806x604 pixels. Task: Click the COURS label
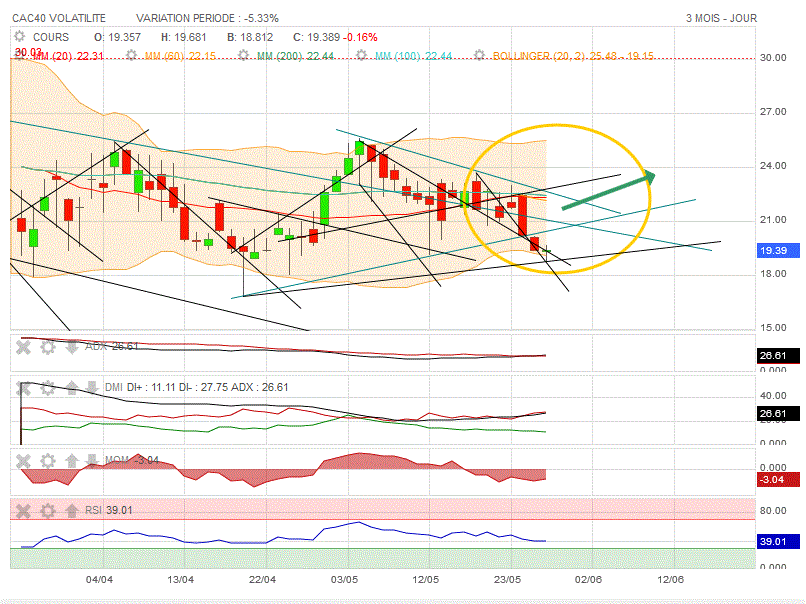click(x=51, y=37)
